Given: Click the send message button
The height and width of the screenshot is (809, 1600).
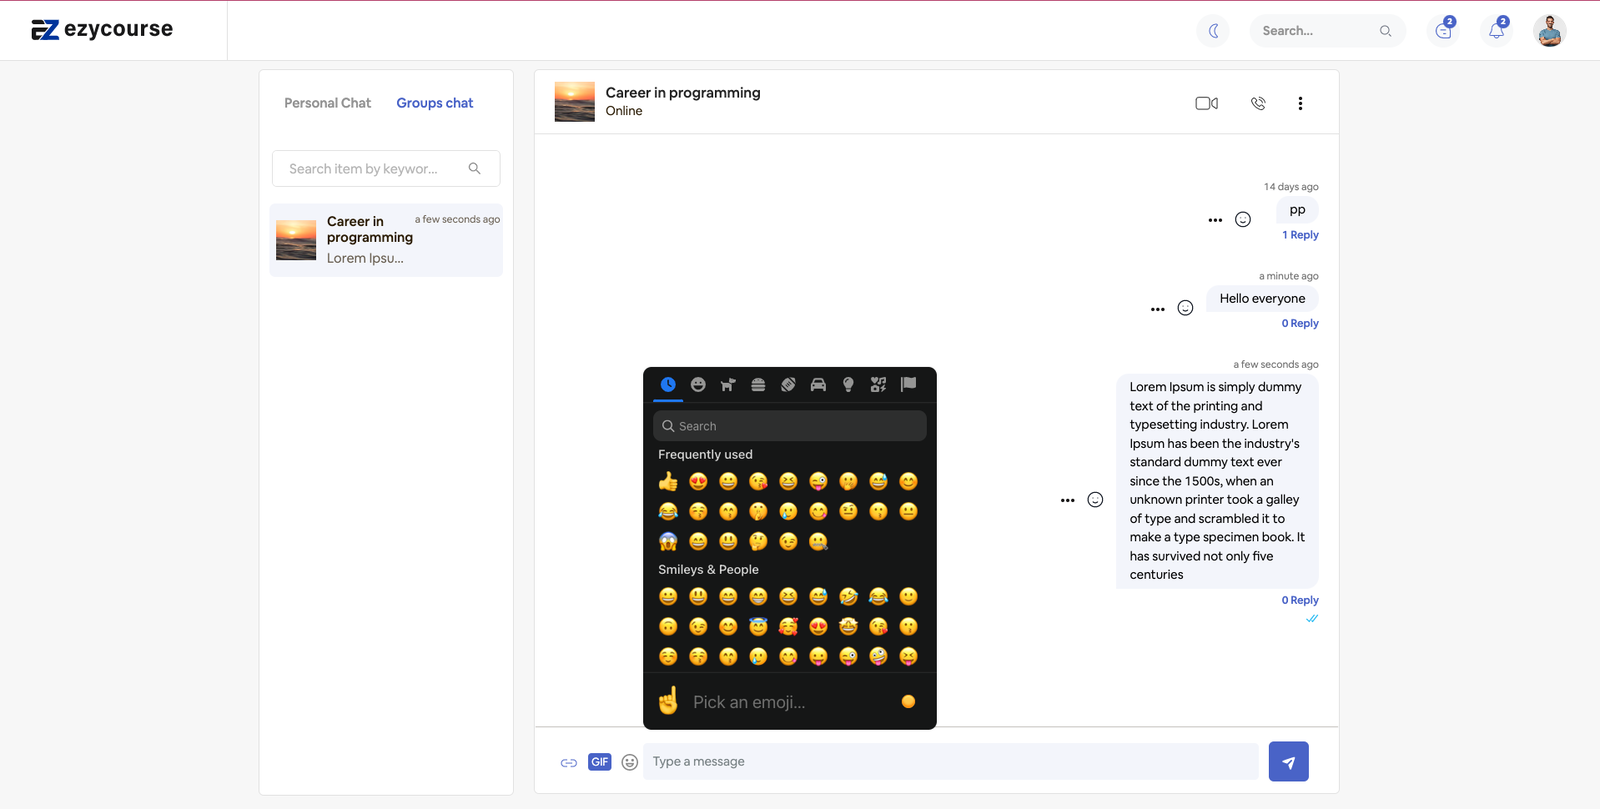Looking at the screenshot, I should pos(1288,762).
